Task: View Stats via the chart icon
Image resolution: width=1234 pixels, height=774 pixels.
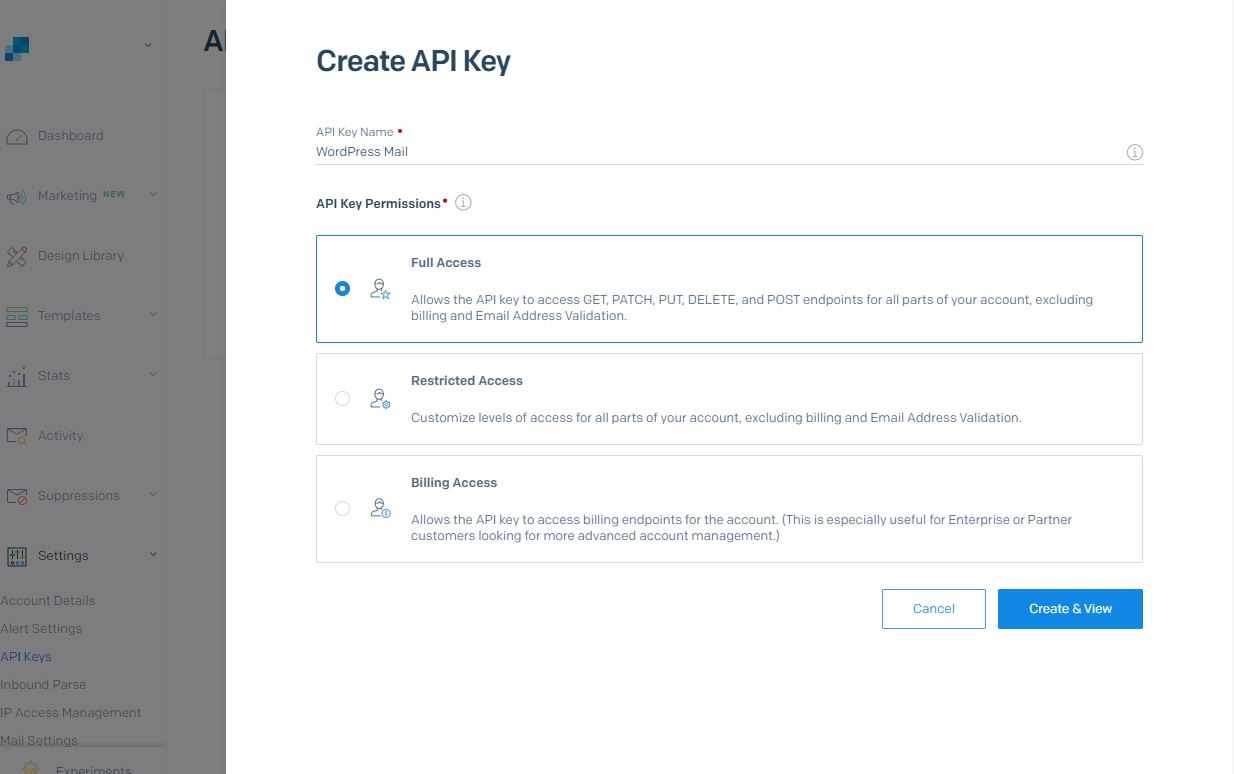Action: pyautogui.click(x=18, y=375)
